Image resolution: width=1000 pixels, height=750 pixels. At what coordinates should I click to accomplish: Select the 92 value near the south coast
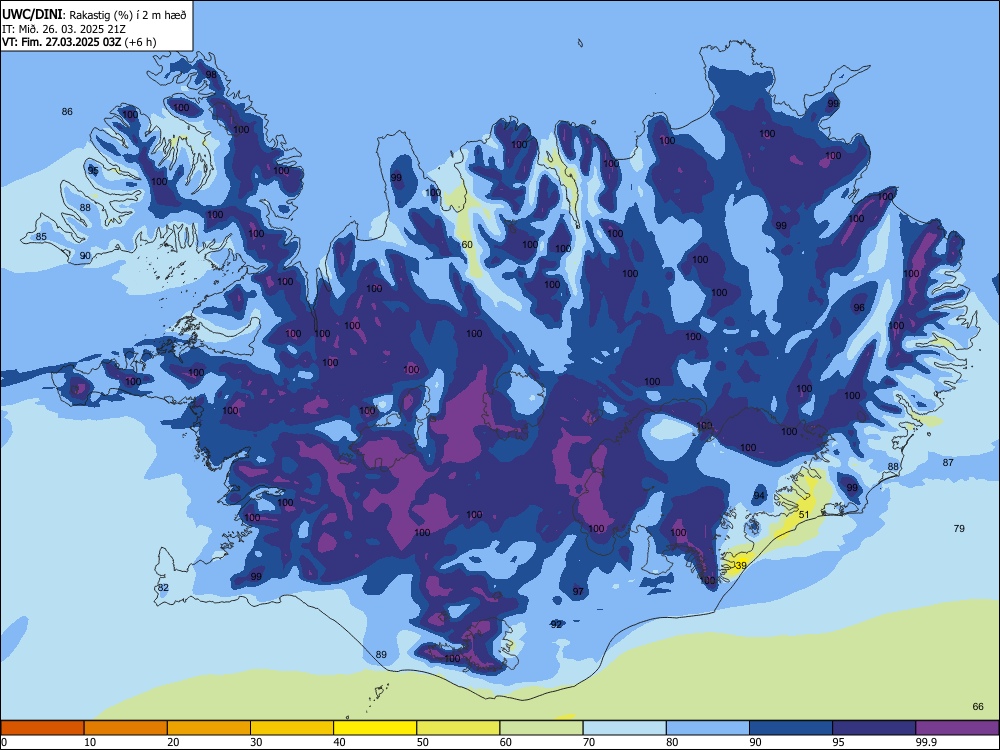[557, 624]
